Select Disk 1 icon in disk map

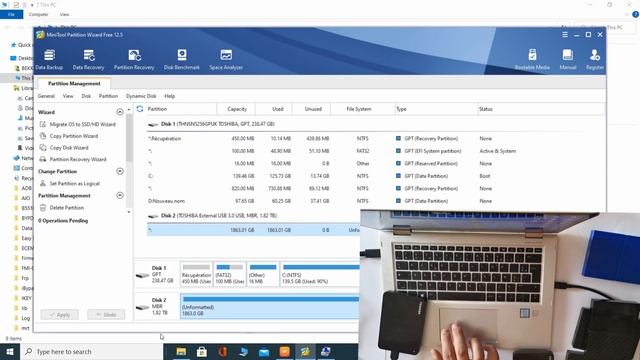point(143,275)
